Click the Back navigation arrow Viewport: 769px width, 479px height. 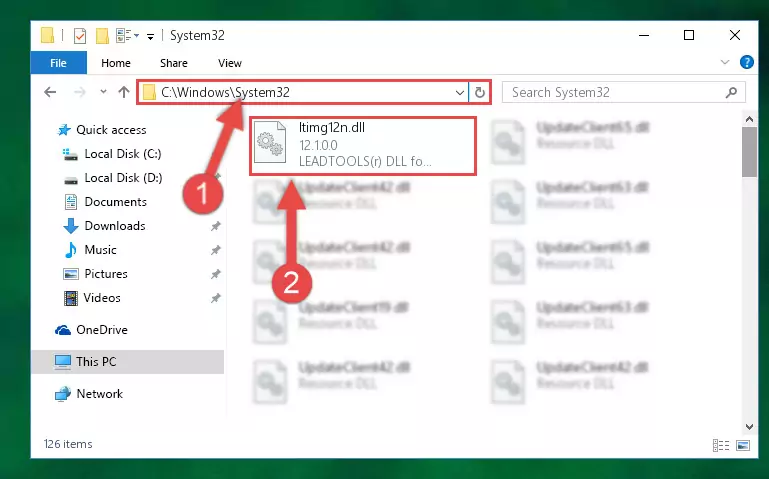coord(50,92)
